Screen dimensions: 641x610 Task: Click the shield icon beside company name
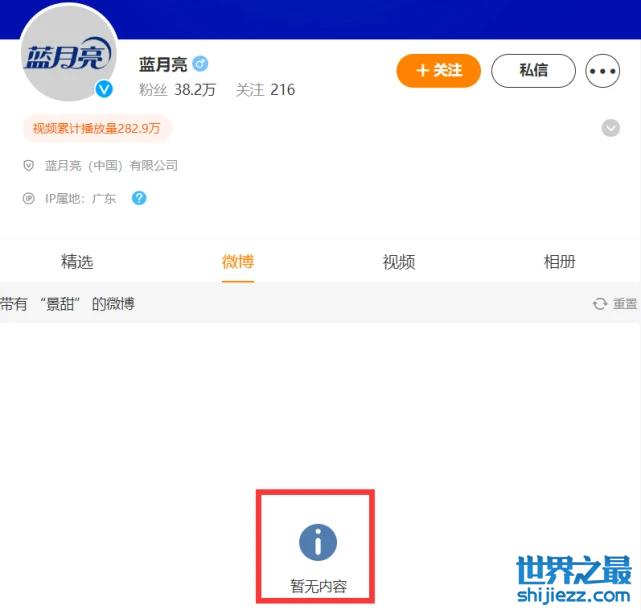28,166
